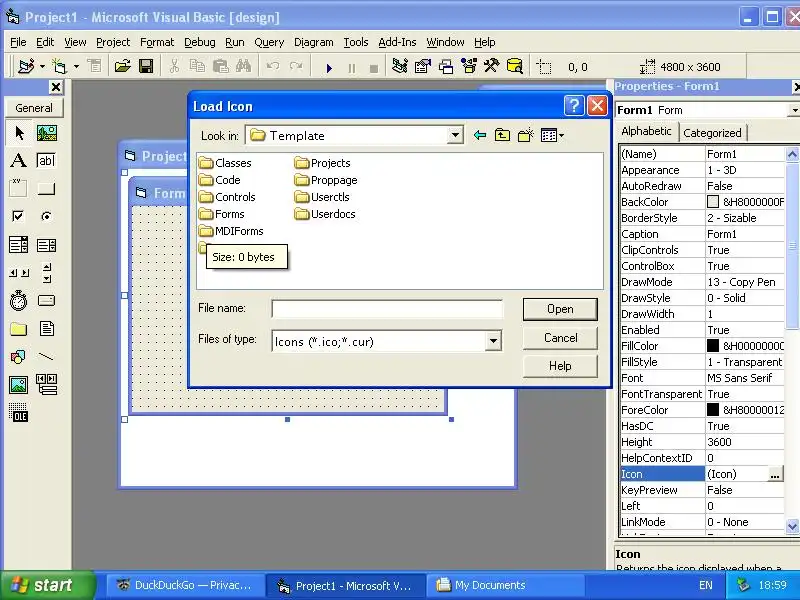The height and width of the screenshot is (600, 800).
Task: Click the Icon property ellipsis button
Action: coord(775,474)
